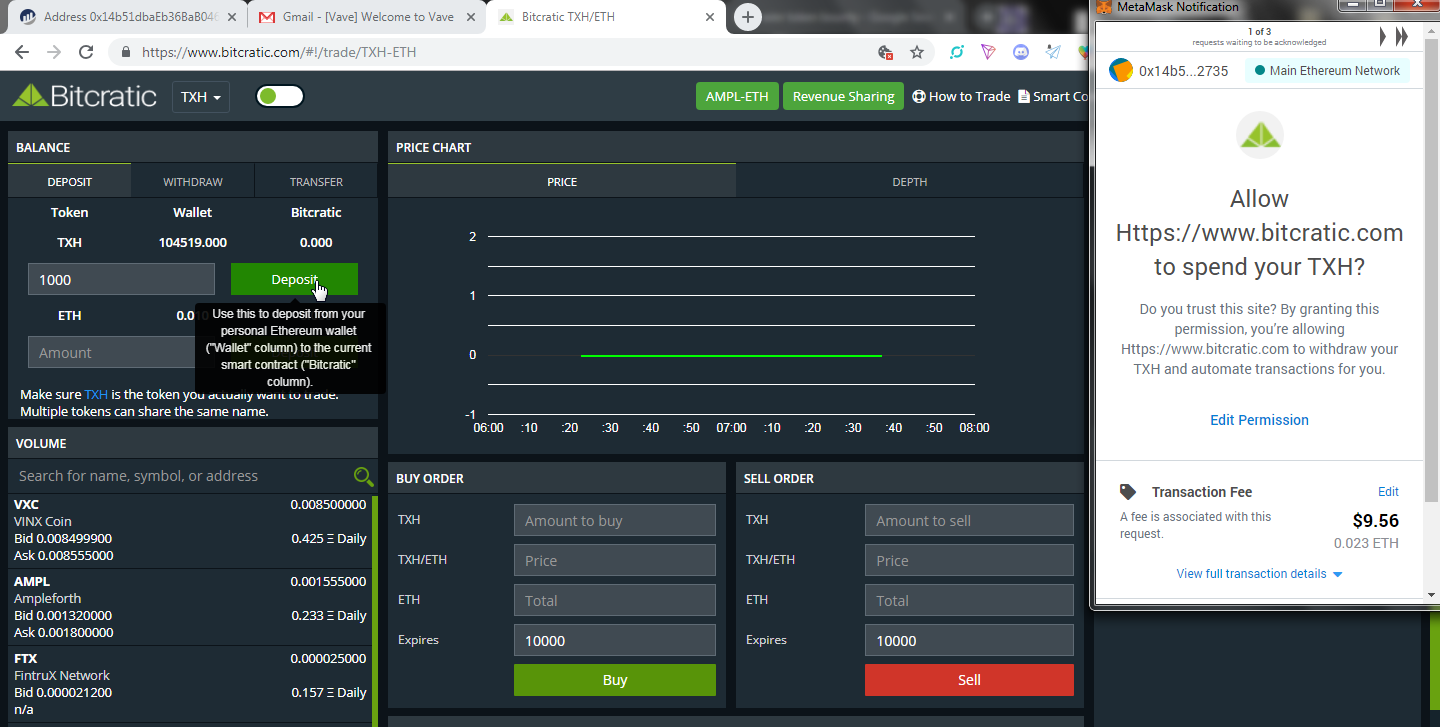Close the Address 0x14b51 browser tab

(x=231, y=17)
